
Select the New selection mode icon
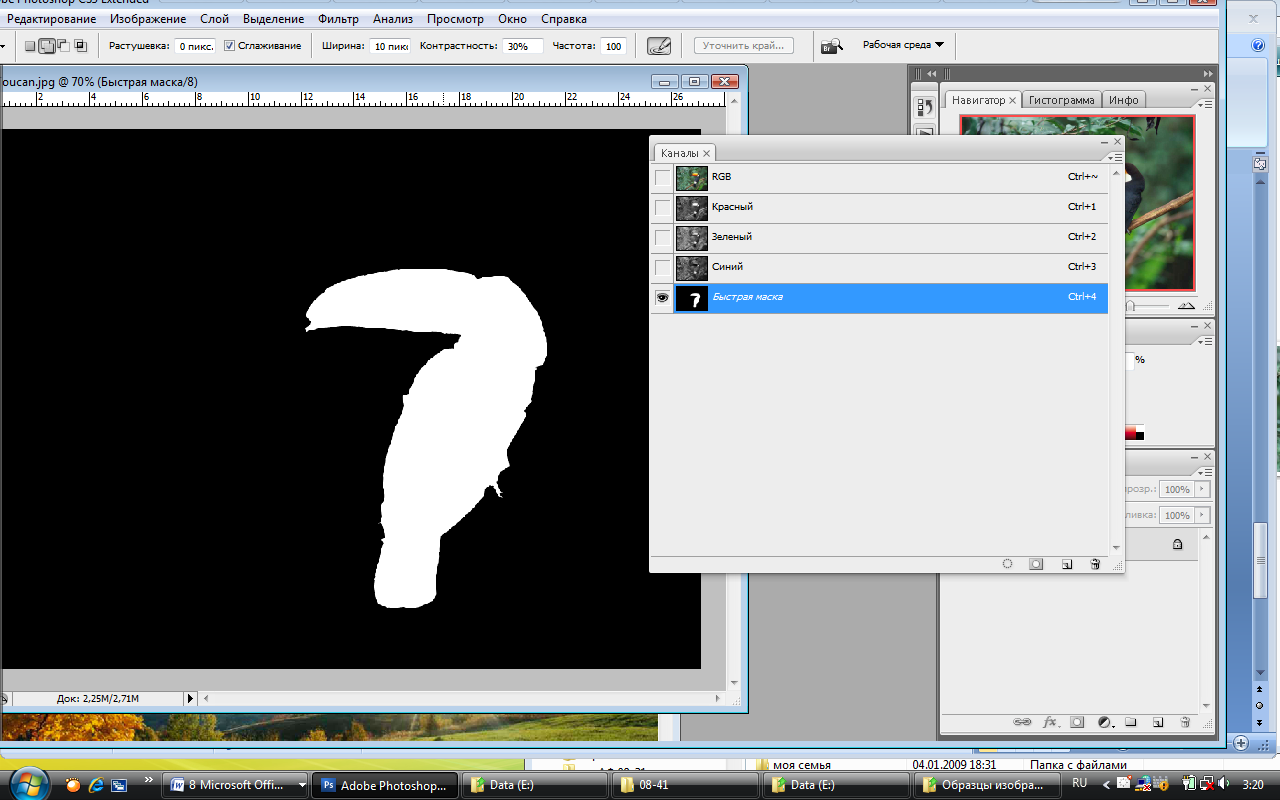pyautogui.click(x=30, y=46)
